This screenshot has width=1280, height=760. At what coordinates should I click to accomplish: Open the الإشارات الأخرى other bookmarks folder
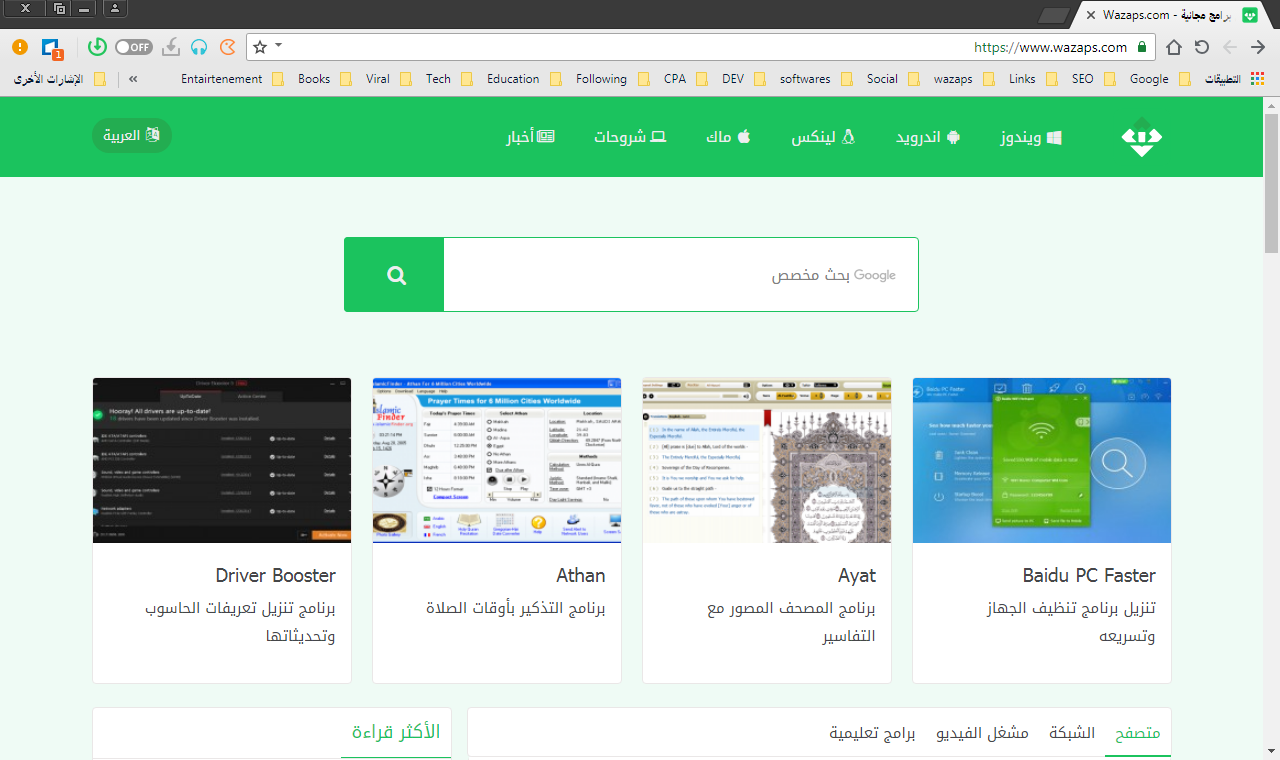59,79
